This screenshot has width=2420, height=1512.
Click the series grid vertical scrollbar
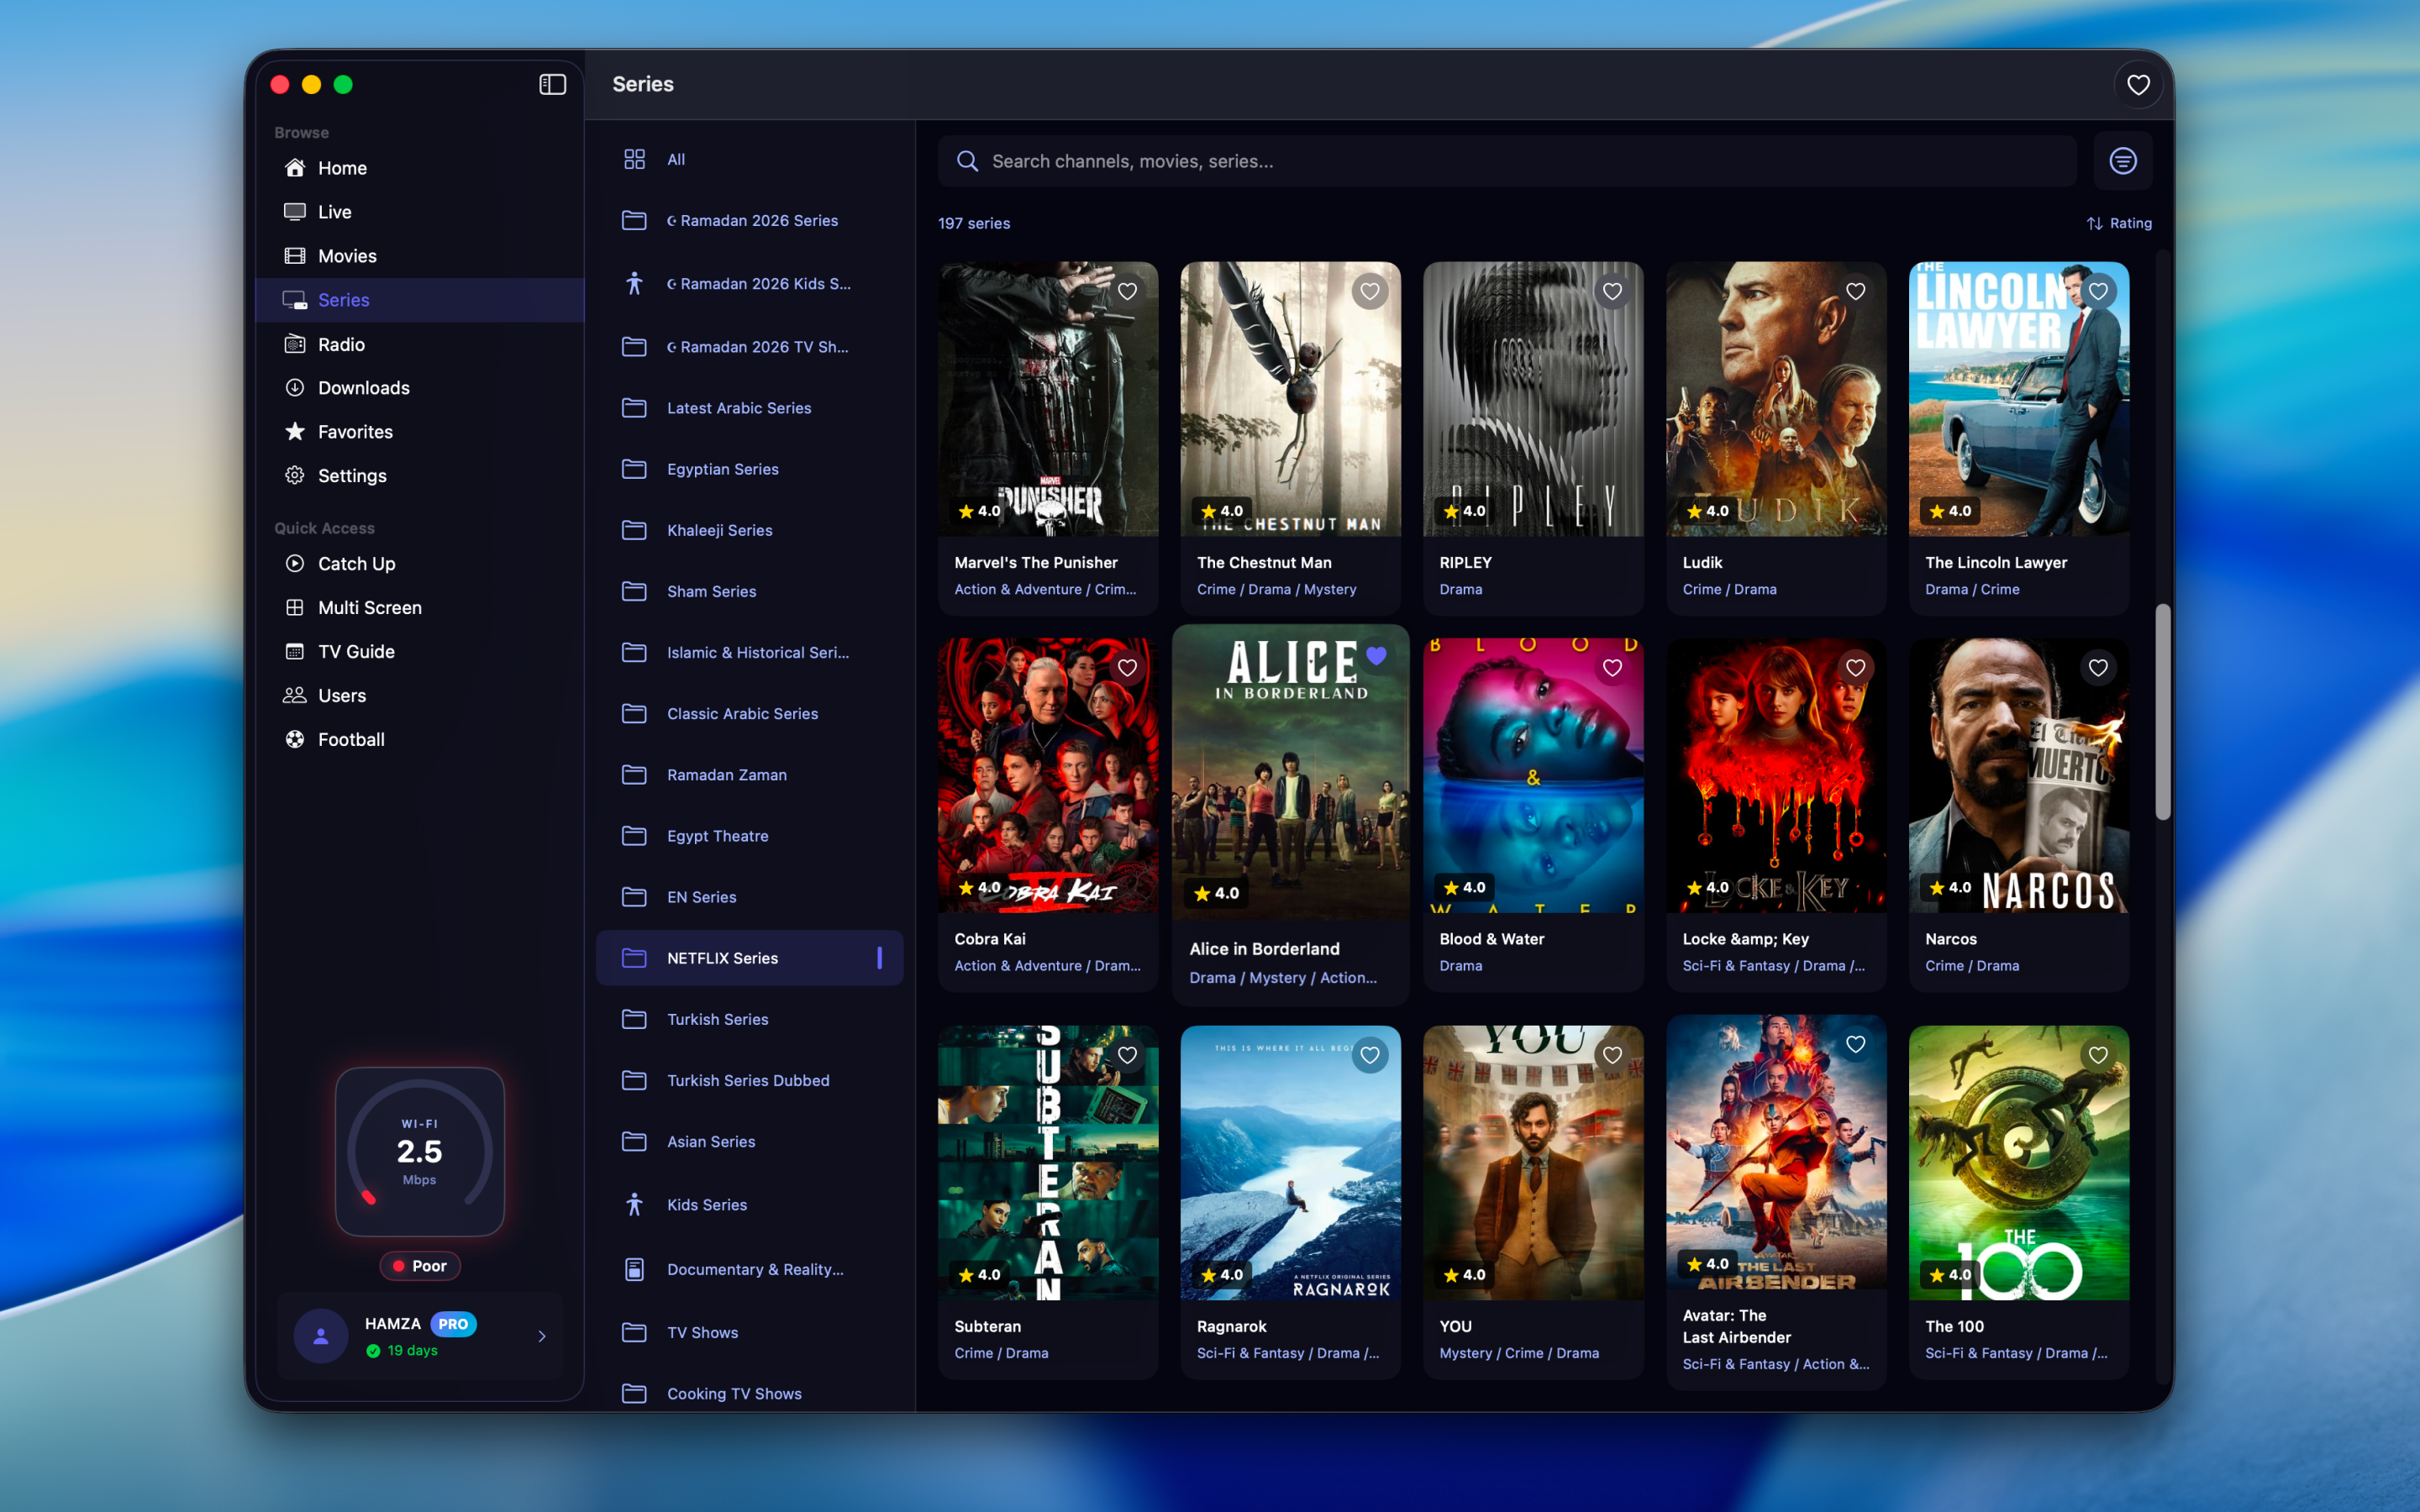click(x=2162, y=711)
